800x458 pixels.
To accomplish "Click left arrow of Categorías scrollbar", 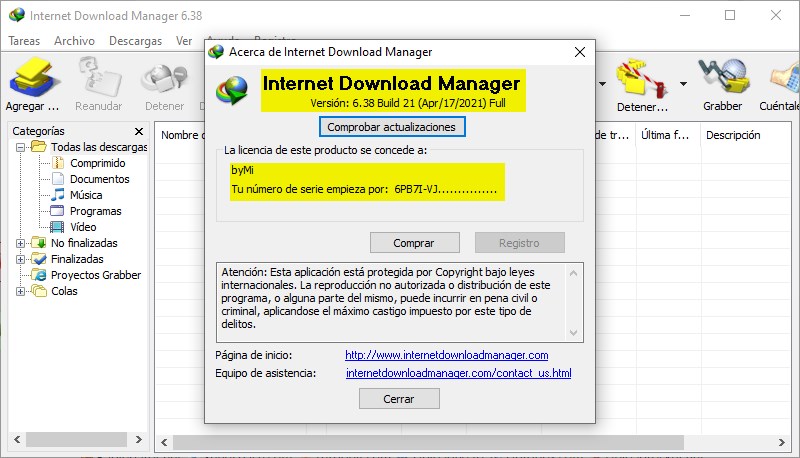I will pos(17,439).
